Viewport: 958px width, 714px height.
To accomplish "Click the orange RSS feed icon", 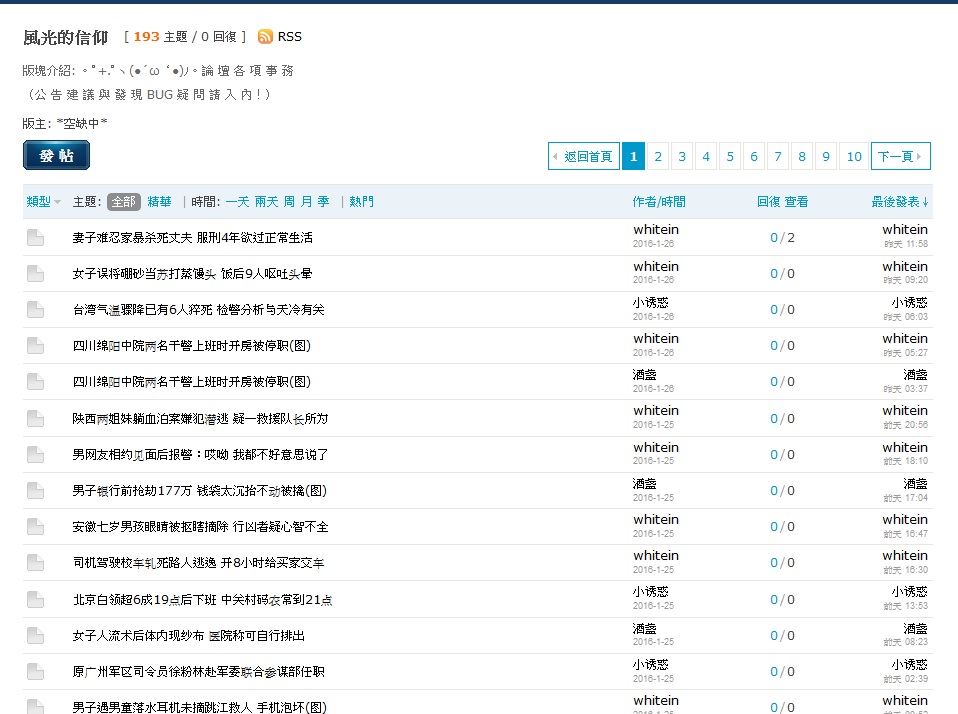I will point(265,37).
